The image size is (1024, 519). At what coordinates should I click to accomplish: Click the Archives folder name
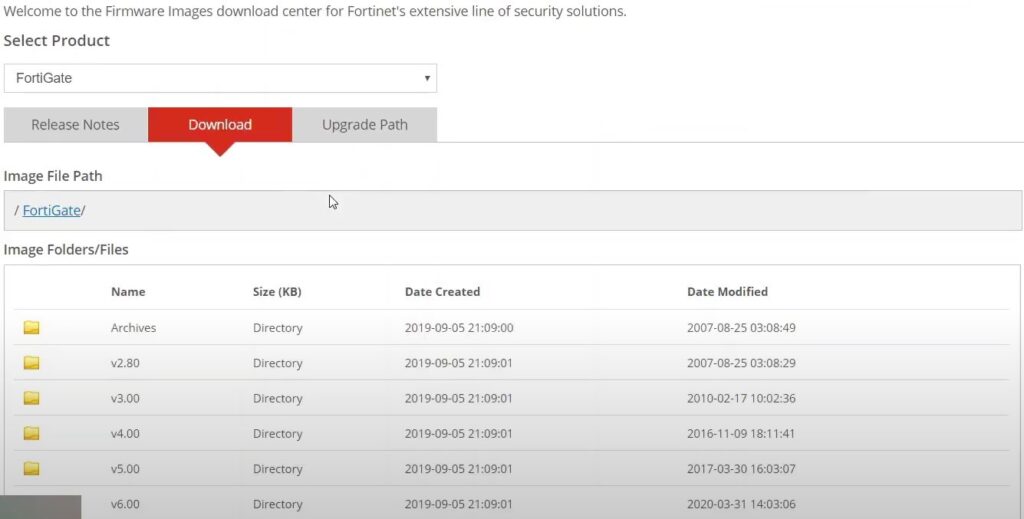[133, 328]
